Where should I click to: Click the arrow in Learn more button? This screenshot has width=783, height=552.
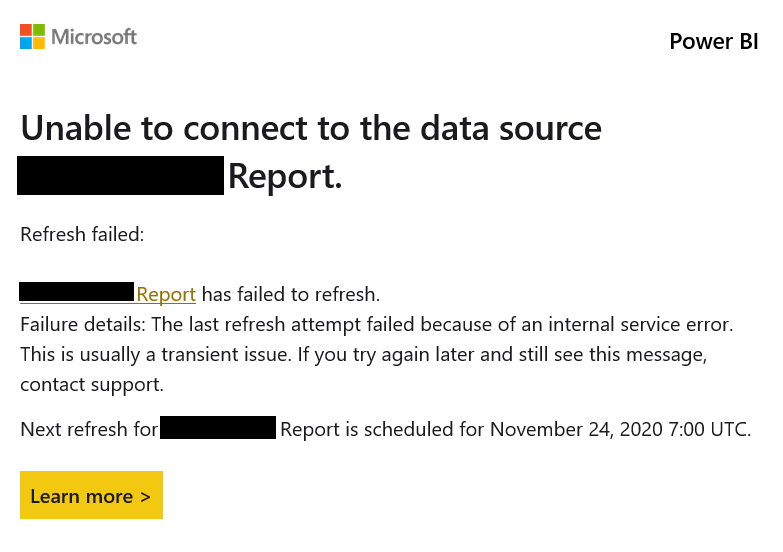coord(145,497)
